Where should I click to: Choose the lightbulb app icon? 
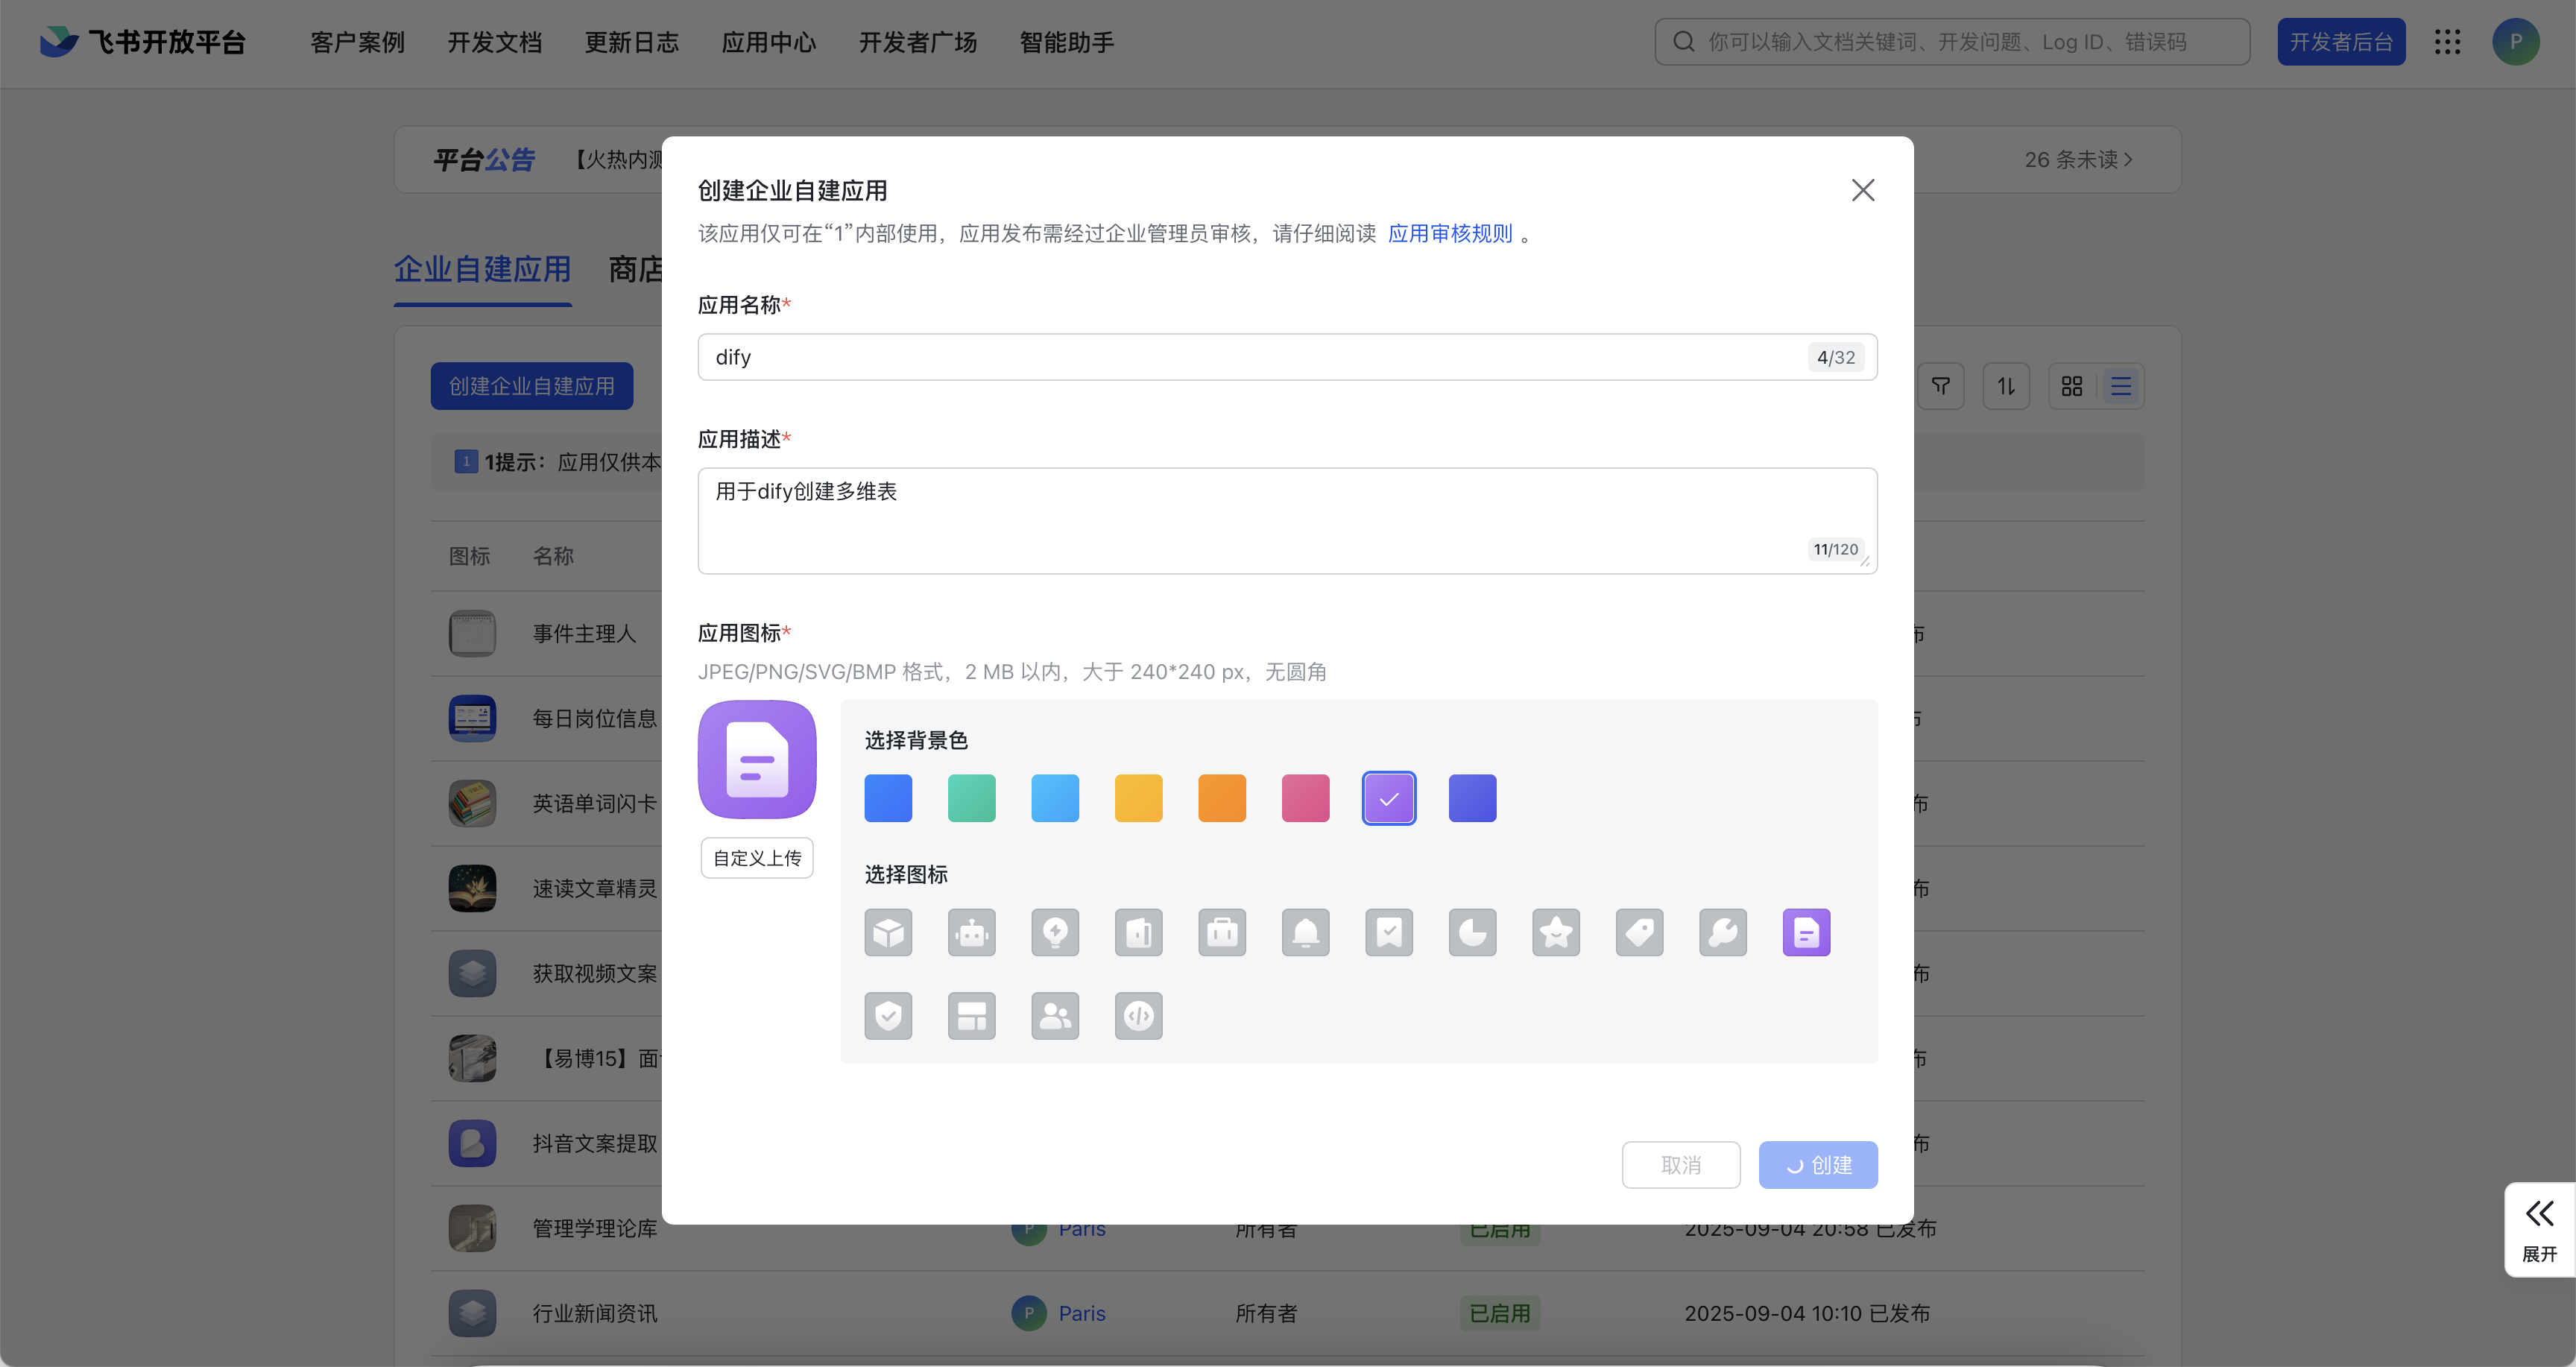pyautogui.click(x=1055, y=932)
